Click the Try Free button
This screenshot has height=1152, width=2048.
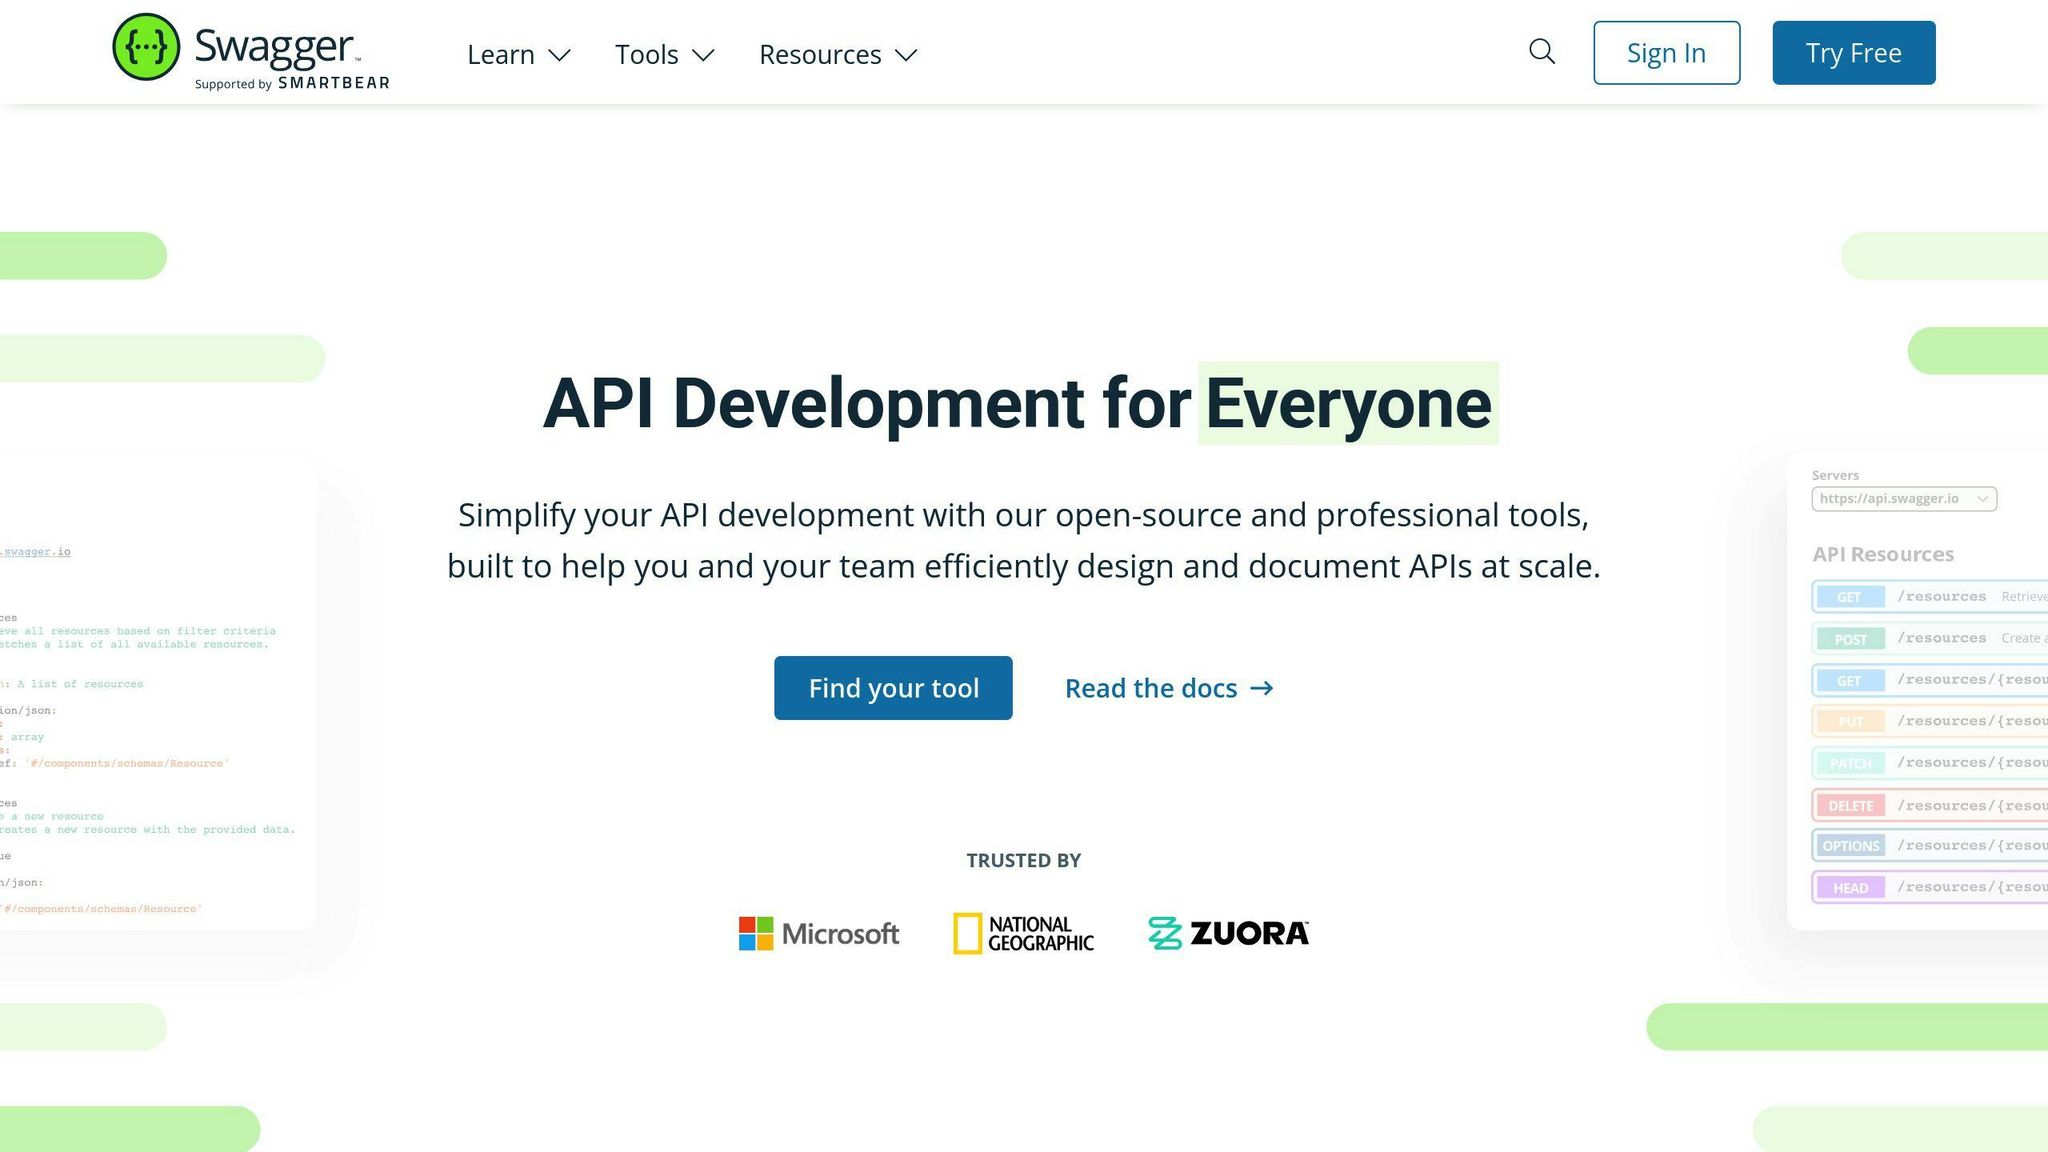click(x=1853, y=53)
